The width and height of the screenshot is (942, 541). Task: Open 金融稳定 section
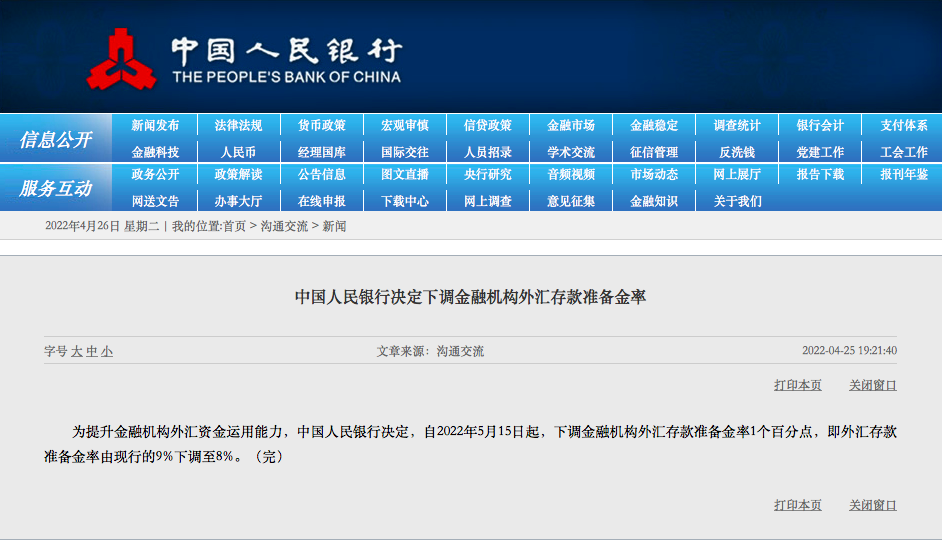[654, 125]
